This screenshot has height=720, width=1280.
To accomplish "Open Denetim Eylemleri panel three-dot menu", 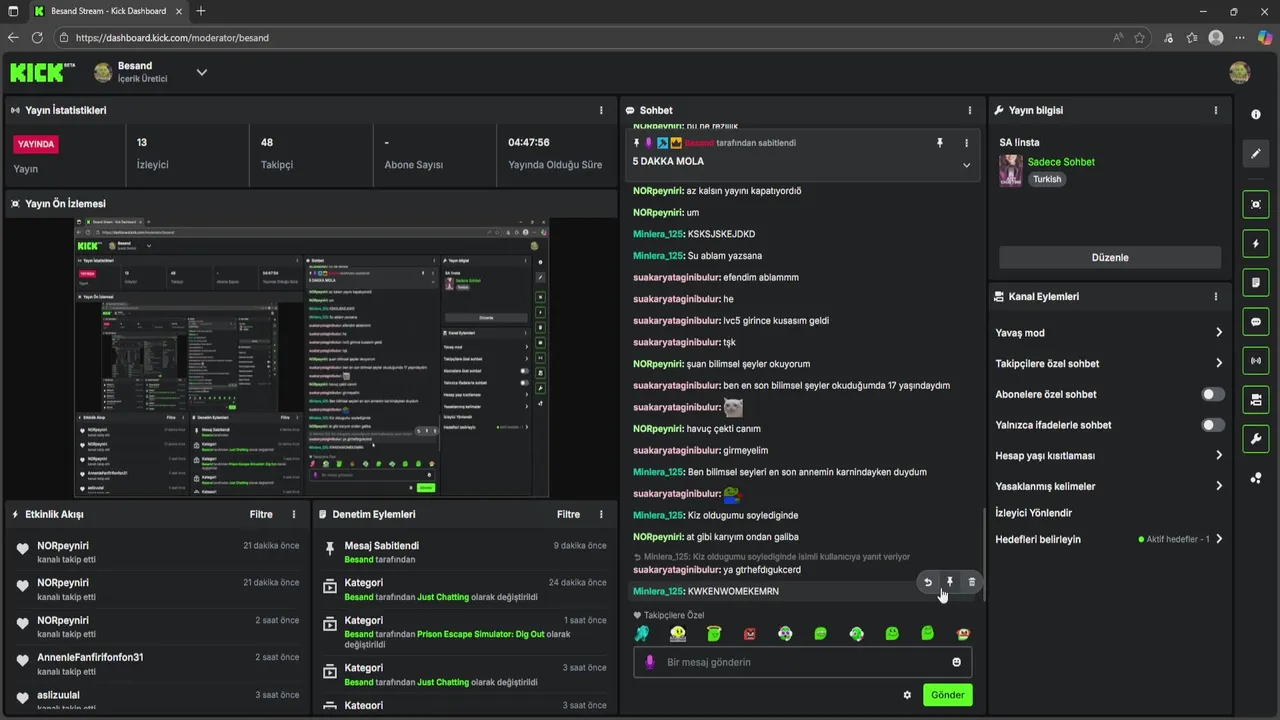I will tap(601, 514).
